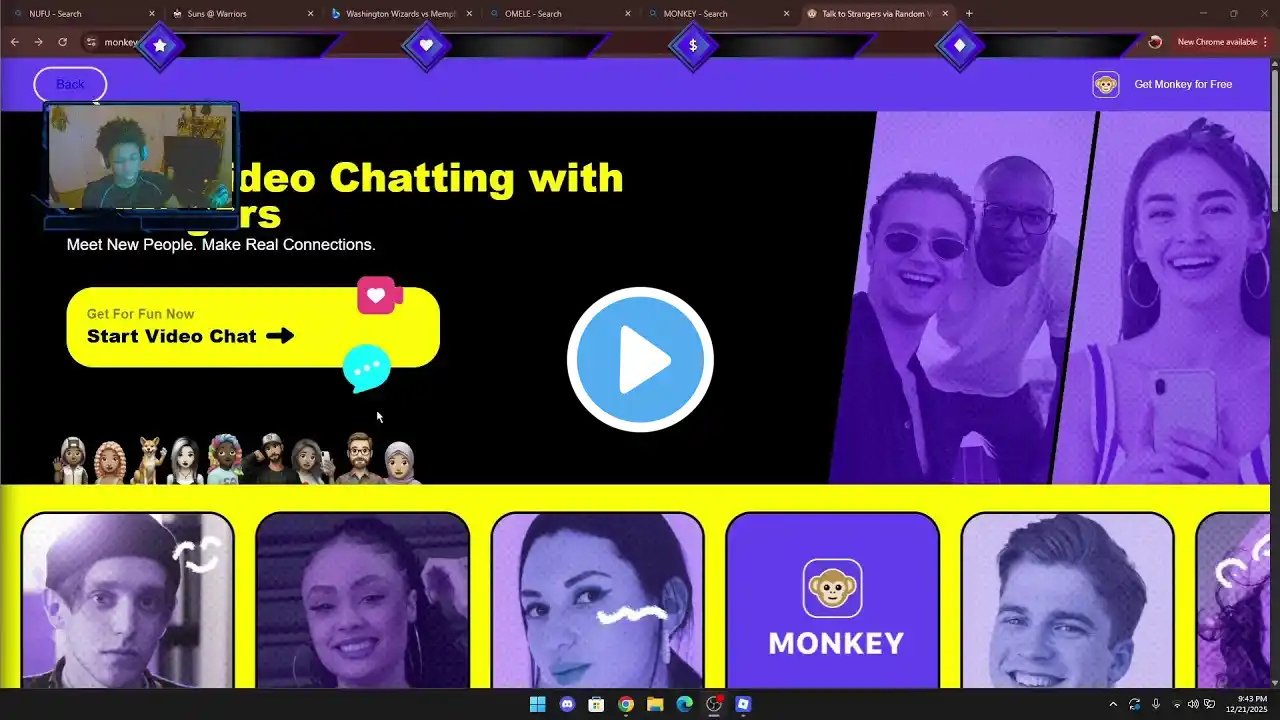Select the card of man wearing beanie
Image resolution: width=1280 pixels, height=720 pixels.
pos(128,600)
